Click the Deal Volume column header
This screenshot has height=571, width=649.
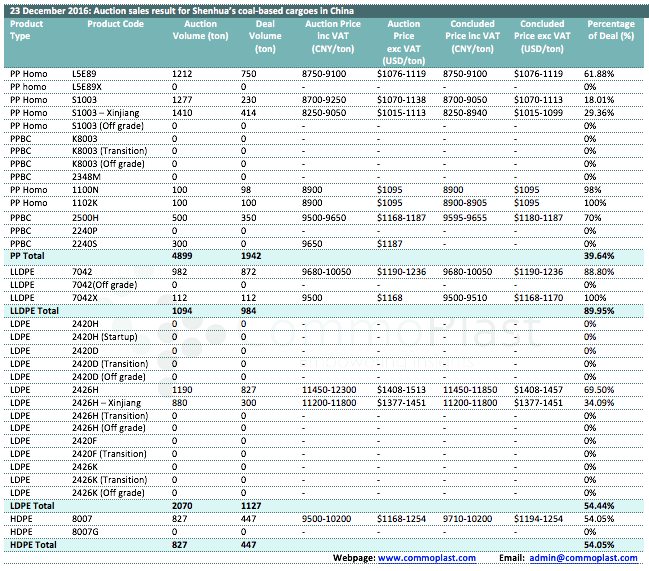coord(265,35)
